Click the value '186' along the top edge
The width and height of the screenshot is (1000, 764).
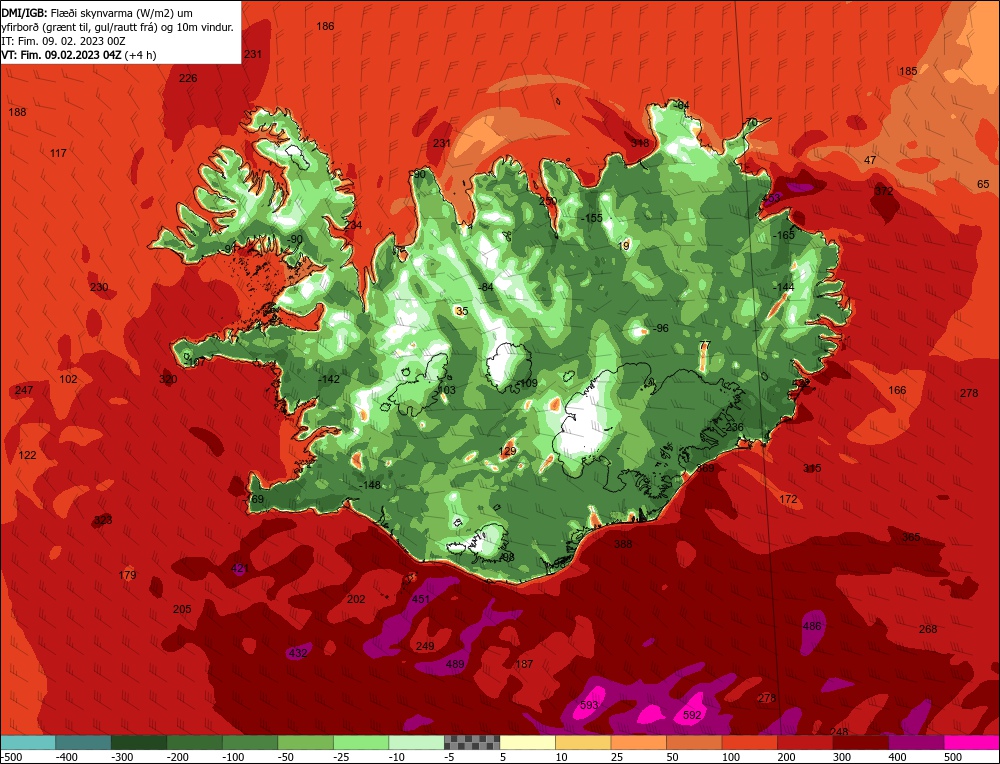coord(325,26)
